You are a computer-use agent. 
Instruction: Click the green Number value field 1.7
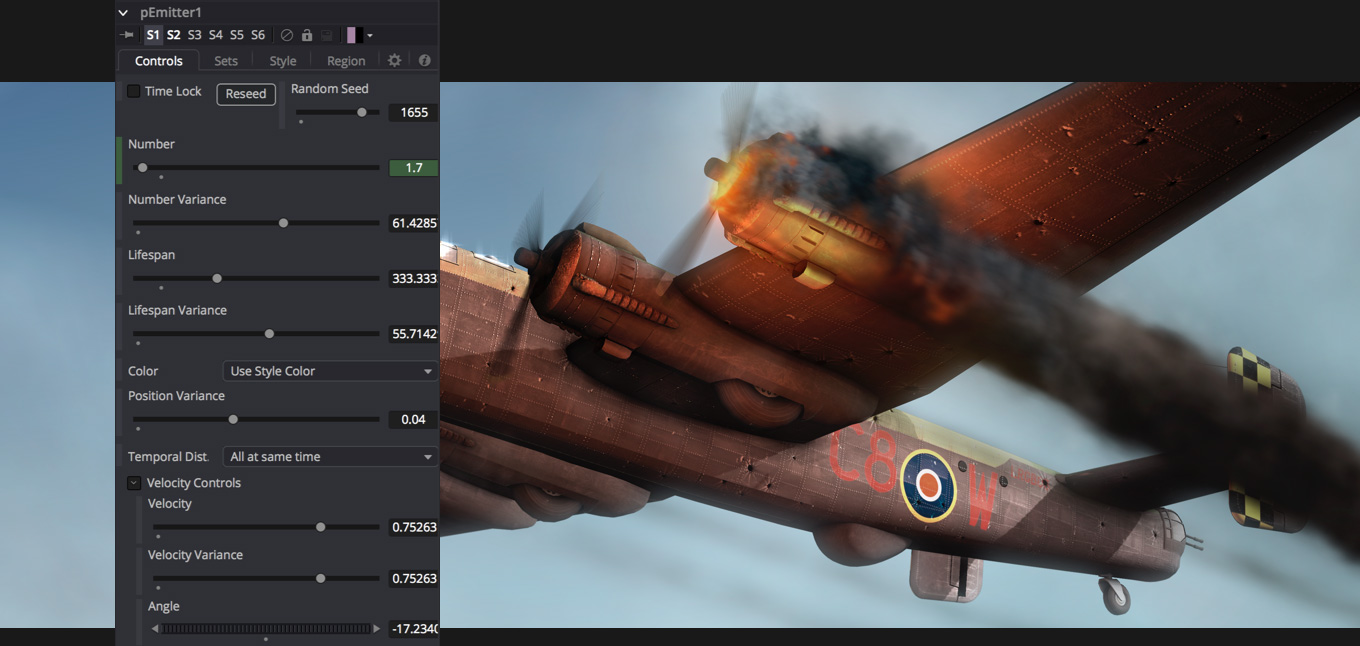(414, 168)
